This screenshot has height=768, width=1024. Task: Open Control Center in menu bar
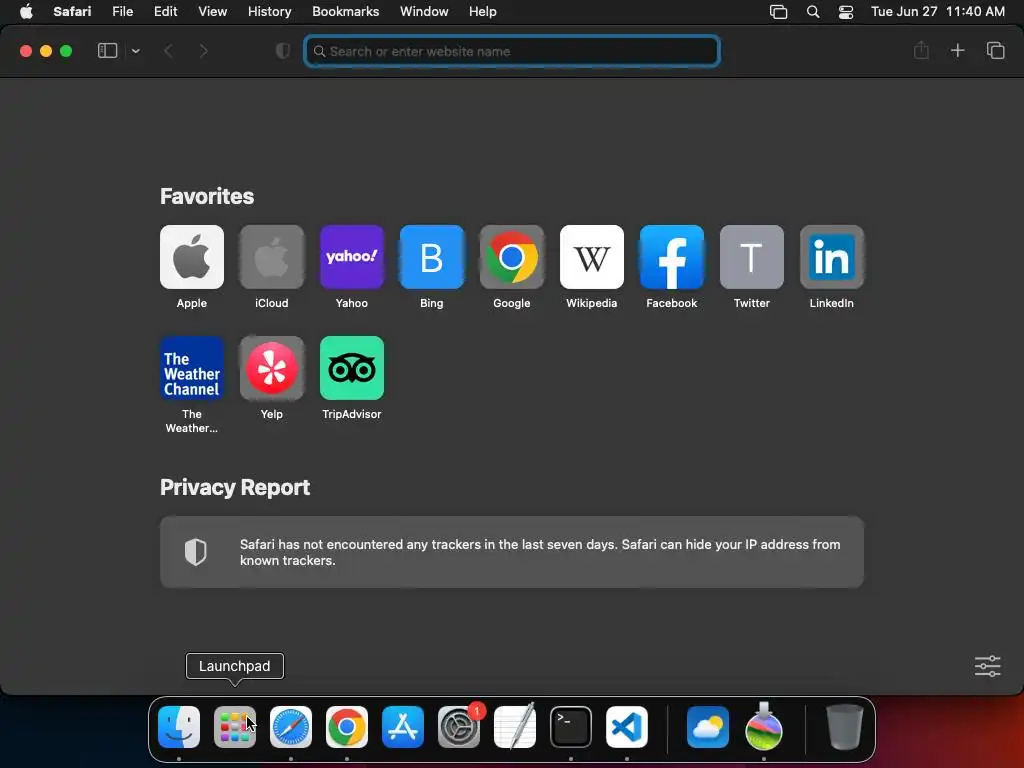[x=846, y=12]
